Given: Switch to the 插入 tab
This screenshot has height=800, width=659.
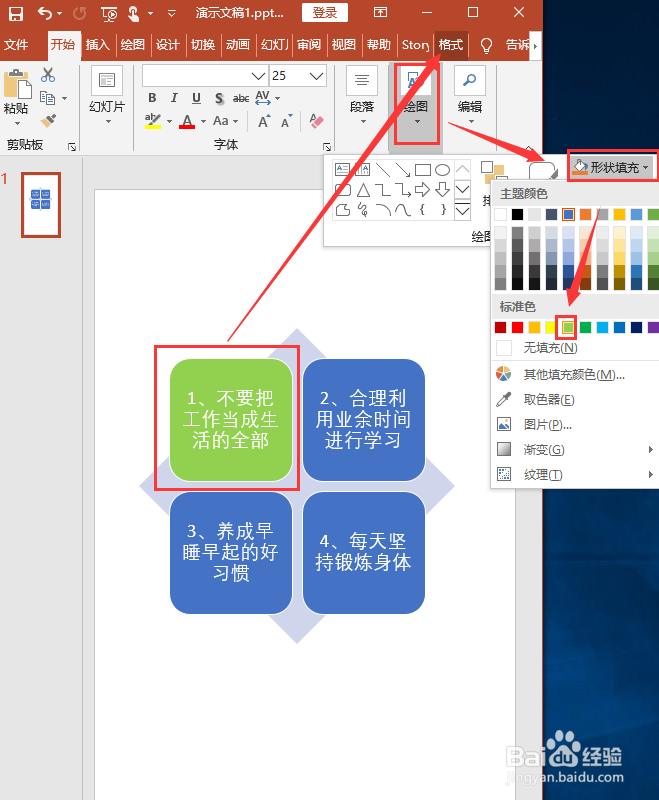Looking at the screenshot, I should click(98, 45).
